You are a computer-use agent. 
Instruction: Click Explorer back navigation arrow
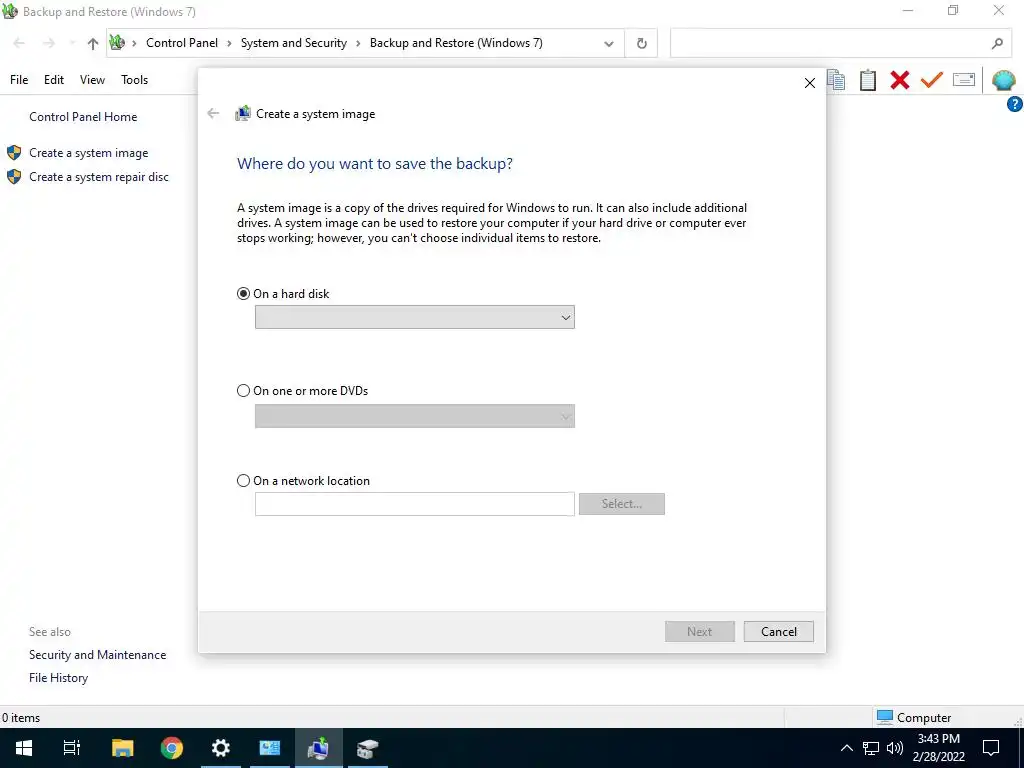click(x=19, y=43)
